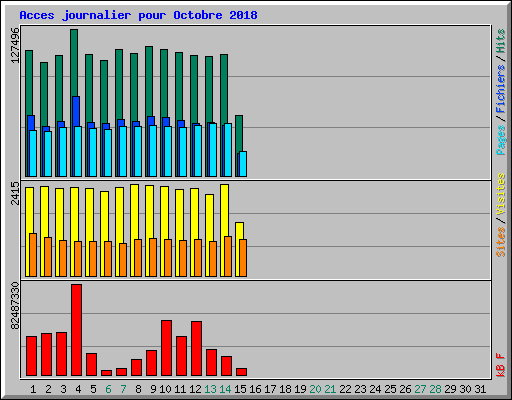Click the red KB bar for day 12
Image resolution: width=512 pixels, height=400 pixels.
click(196, 349)
